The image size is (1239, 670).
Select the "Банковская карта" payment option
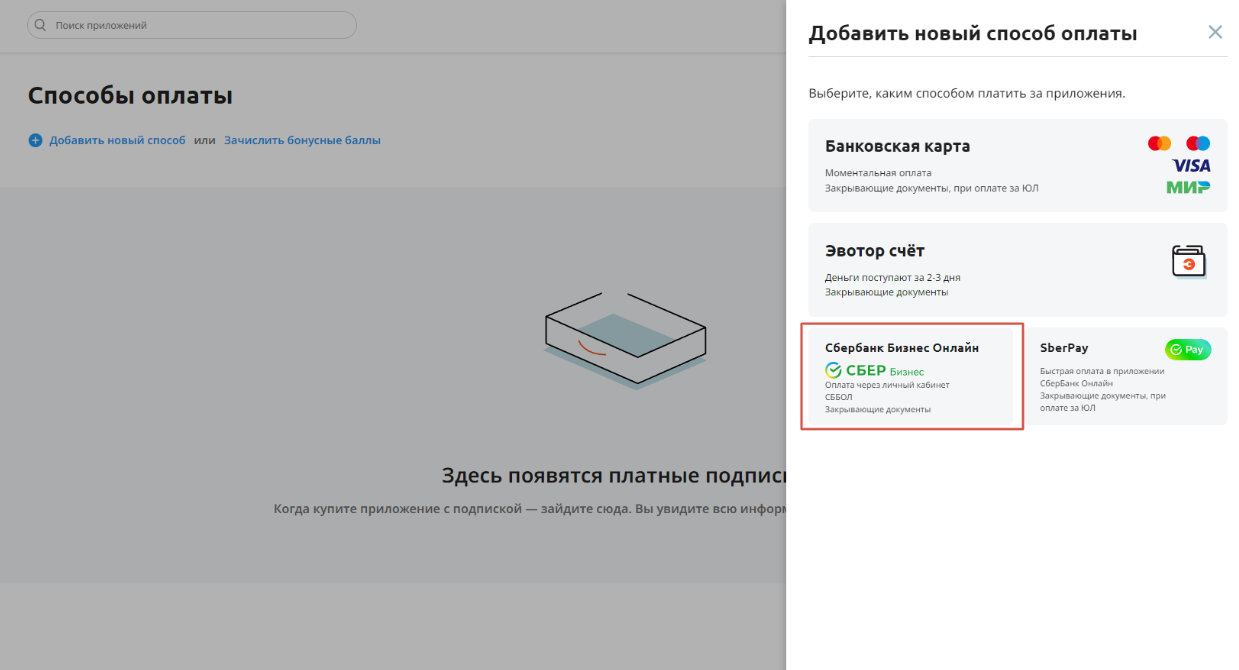click(1018, 165)
